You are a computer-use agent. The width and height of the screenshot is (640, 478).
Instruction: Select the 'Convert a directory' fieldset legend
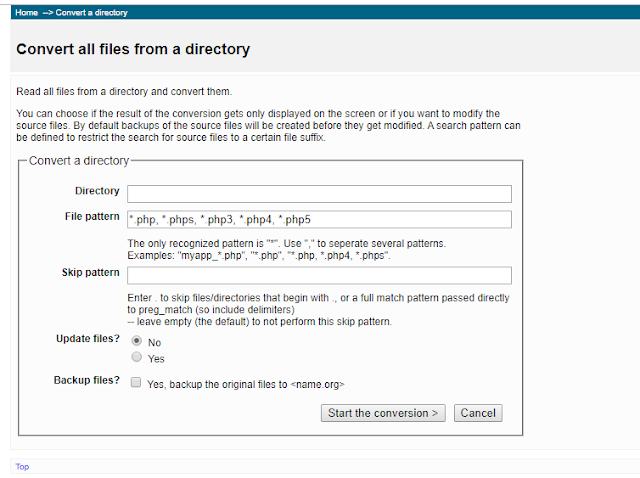pos(79,161)
